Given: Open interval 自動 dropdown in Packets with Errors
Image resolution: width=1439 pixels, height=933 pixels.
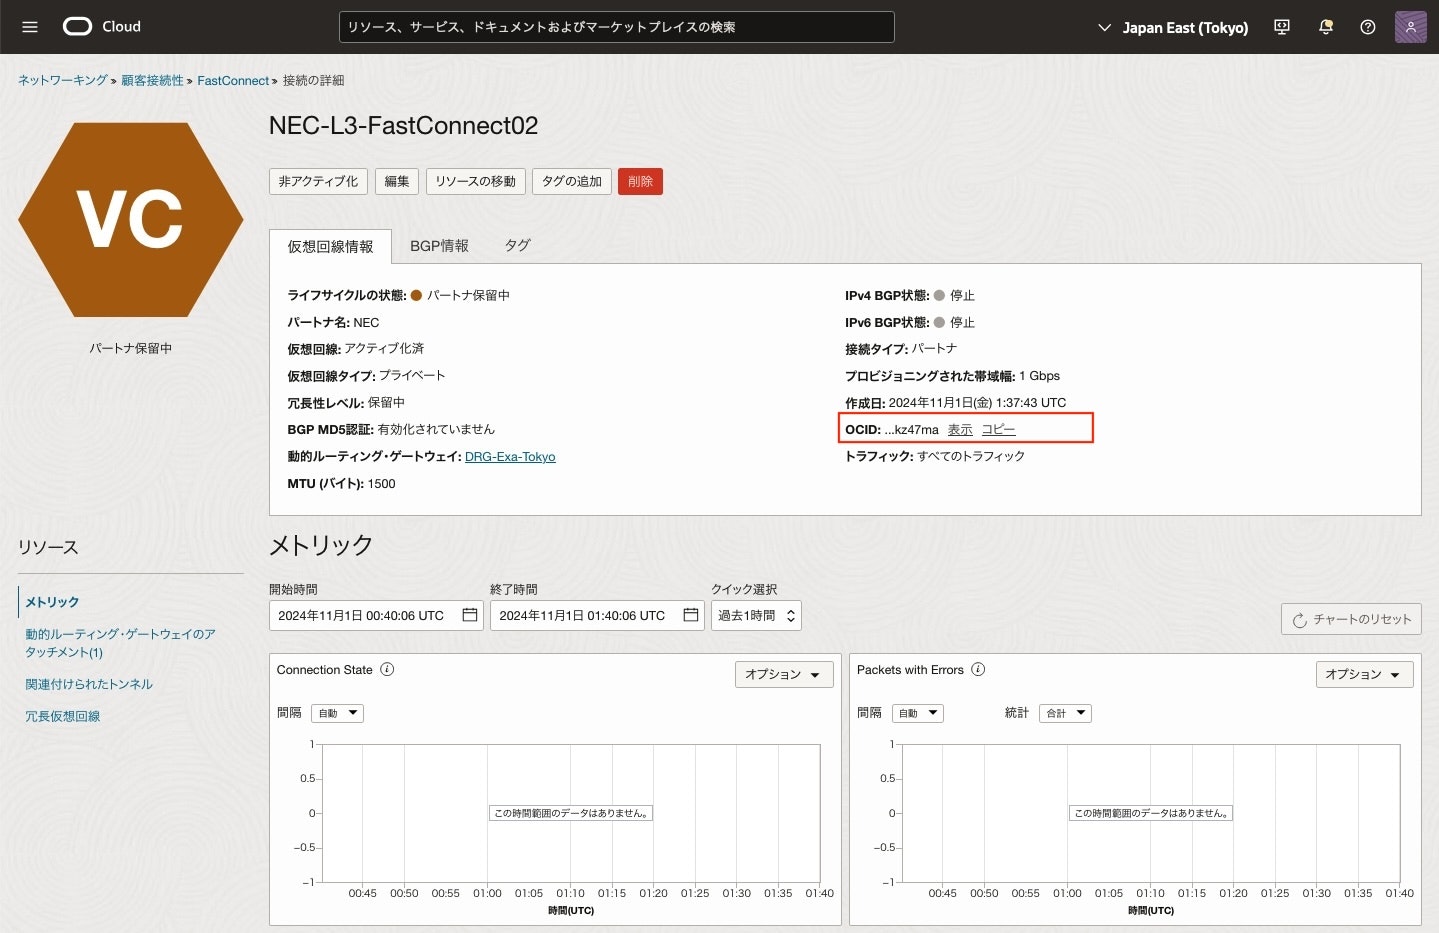Looking at the screenshot, I should pos(918,713).
